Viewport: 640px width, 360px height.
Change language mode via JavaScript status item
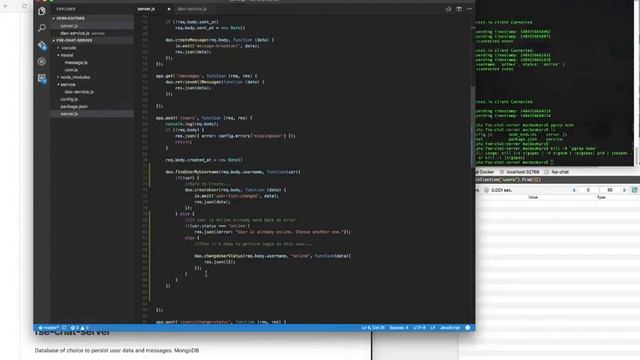click(x=450, y=328)
